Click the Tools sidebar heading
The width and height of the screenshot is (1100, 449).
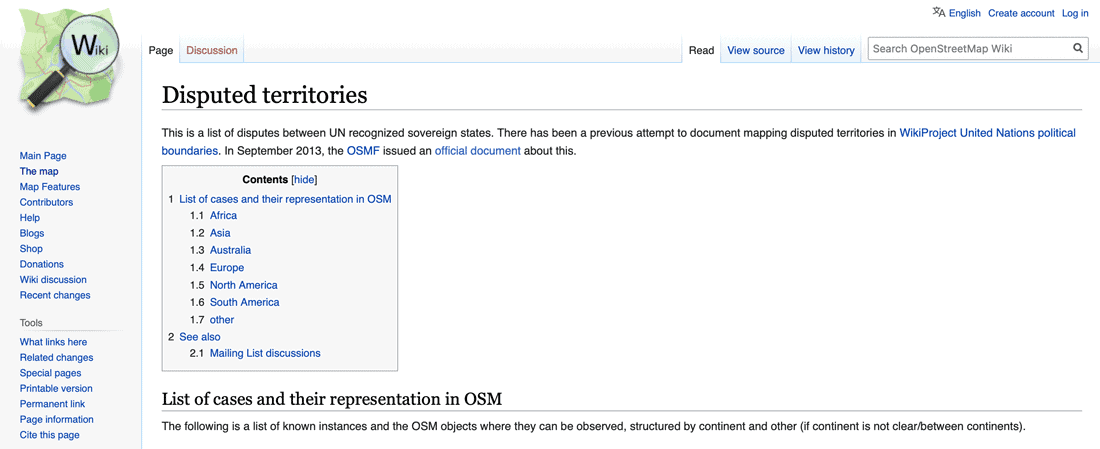(x=31, y=323)
